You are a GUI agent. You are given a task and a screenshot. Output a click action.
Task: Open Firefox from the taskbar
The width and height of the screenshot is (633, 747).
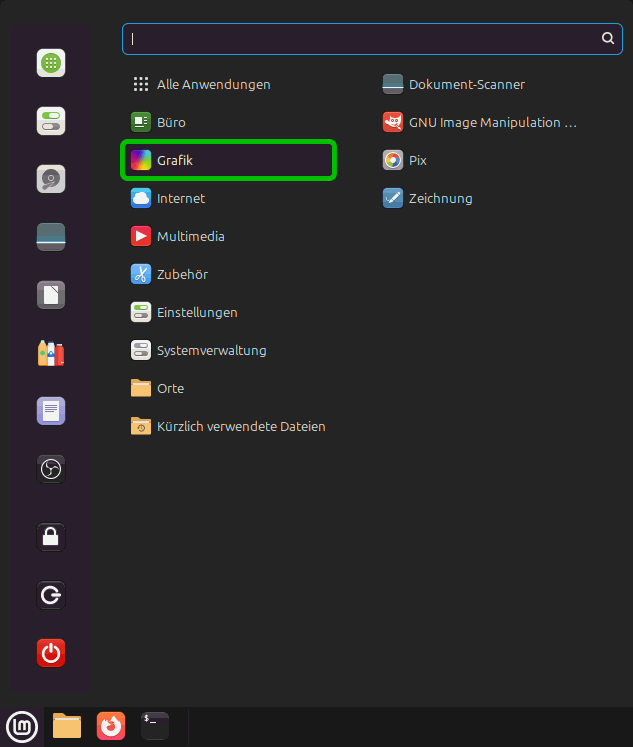click(x=111, y=725)
